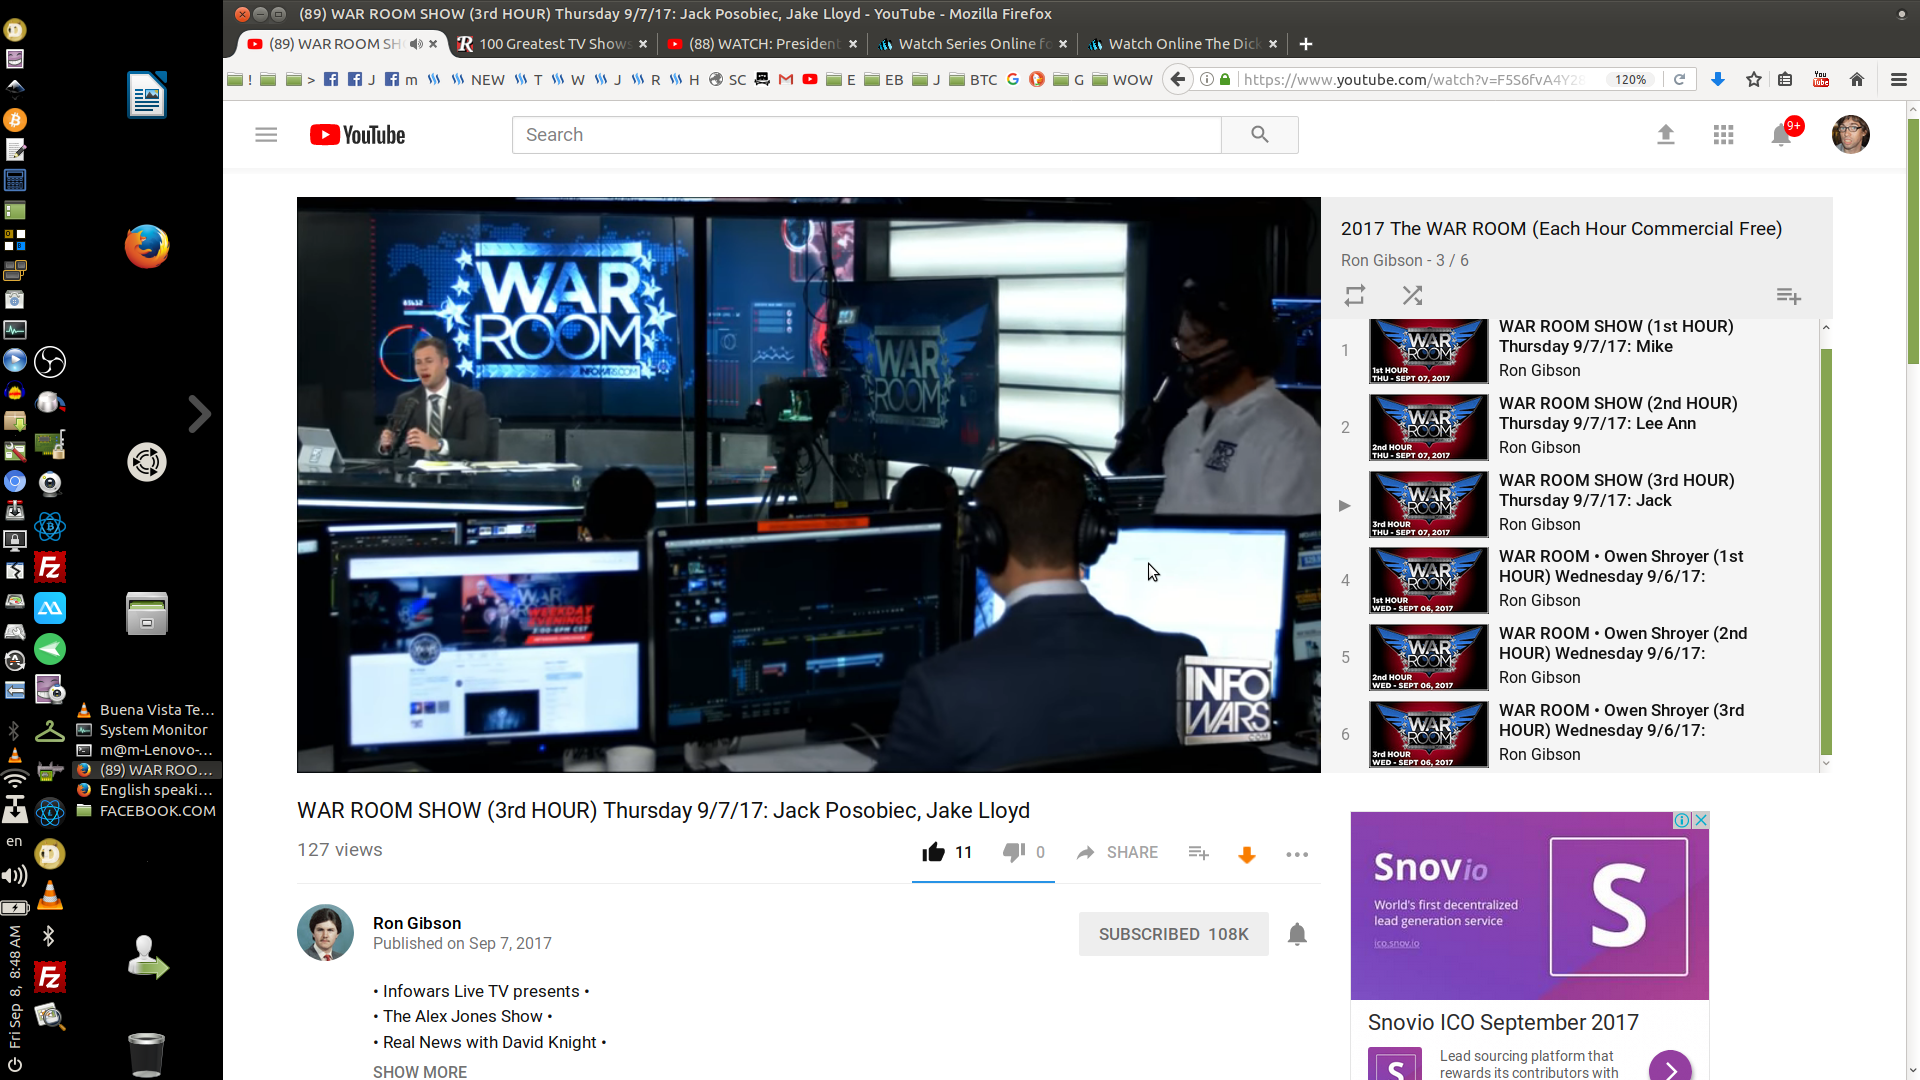Click the 120% zoom level indicator
1920x1080 pixels.
pyautogui.click(x=1631, y=79)
